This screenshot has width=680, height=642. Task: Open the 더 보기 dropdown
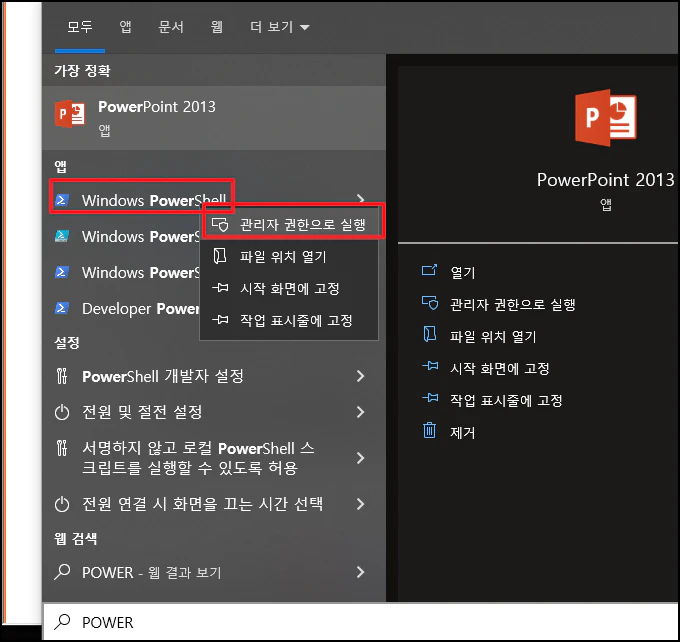click(x=280, y=27)
